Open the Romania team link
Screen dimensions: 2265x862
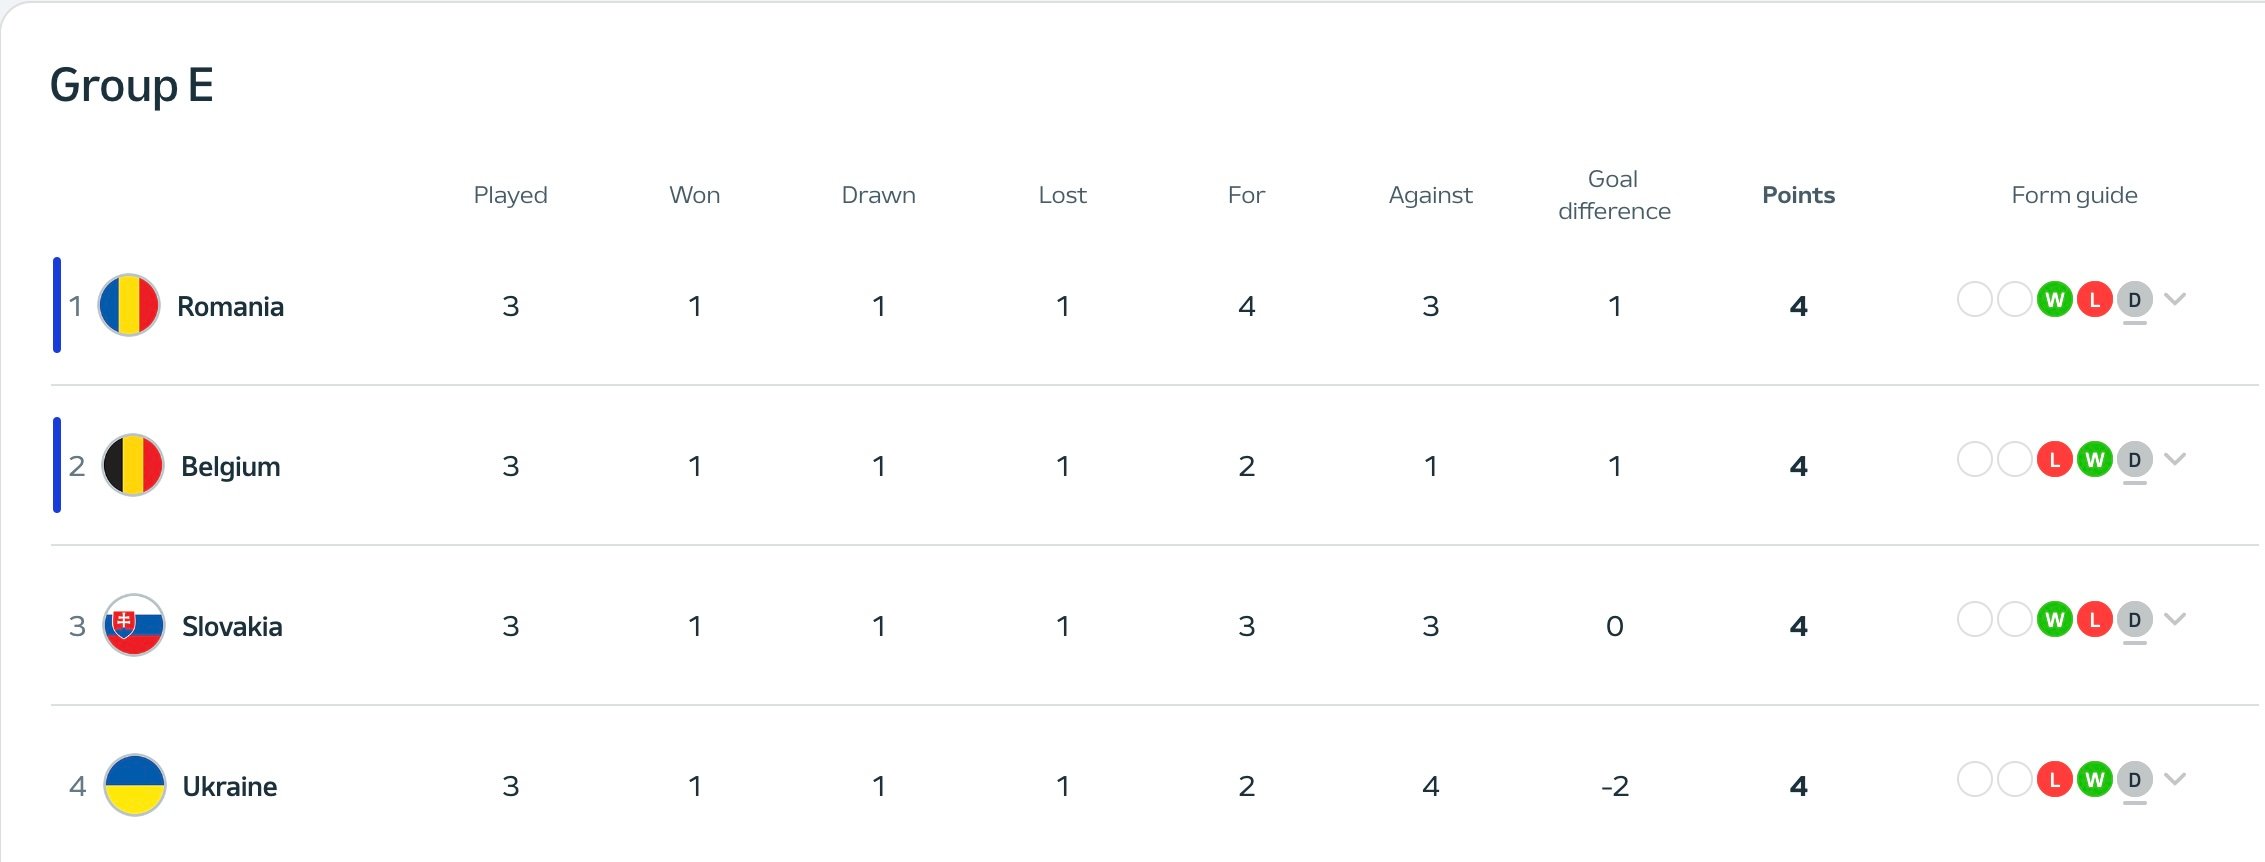pos(230,306)
